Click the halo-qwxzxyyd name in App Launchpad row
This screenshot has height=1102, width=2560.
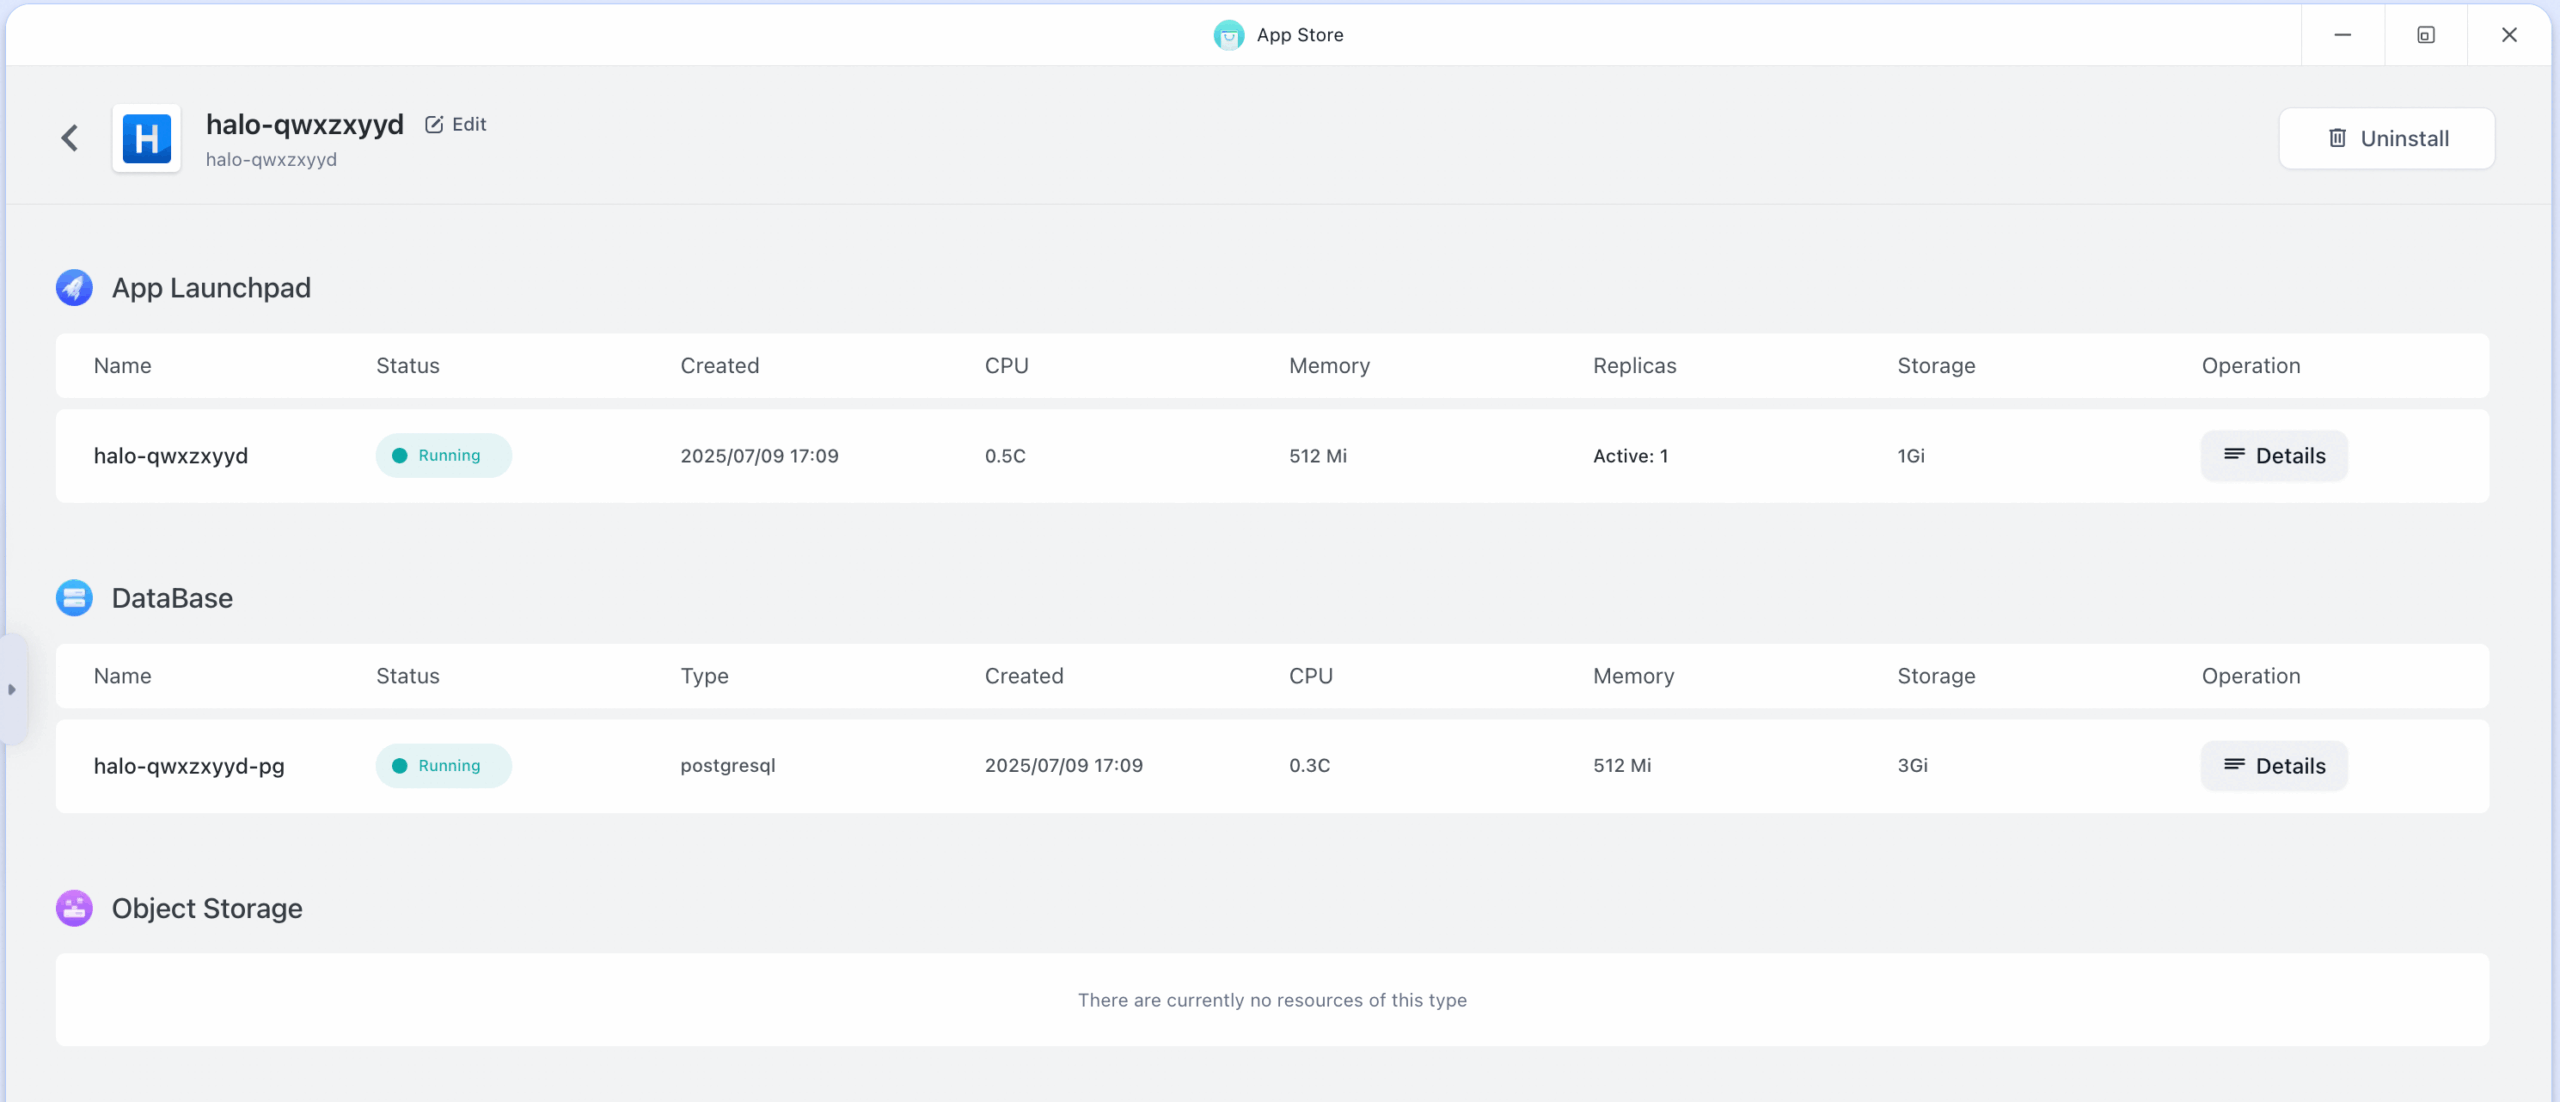point(171,456)
